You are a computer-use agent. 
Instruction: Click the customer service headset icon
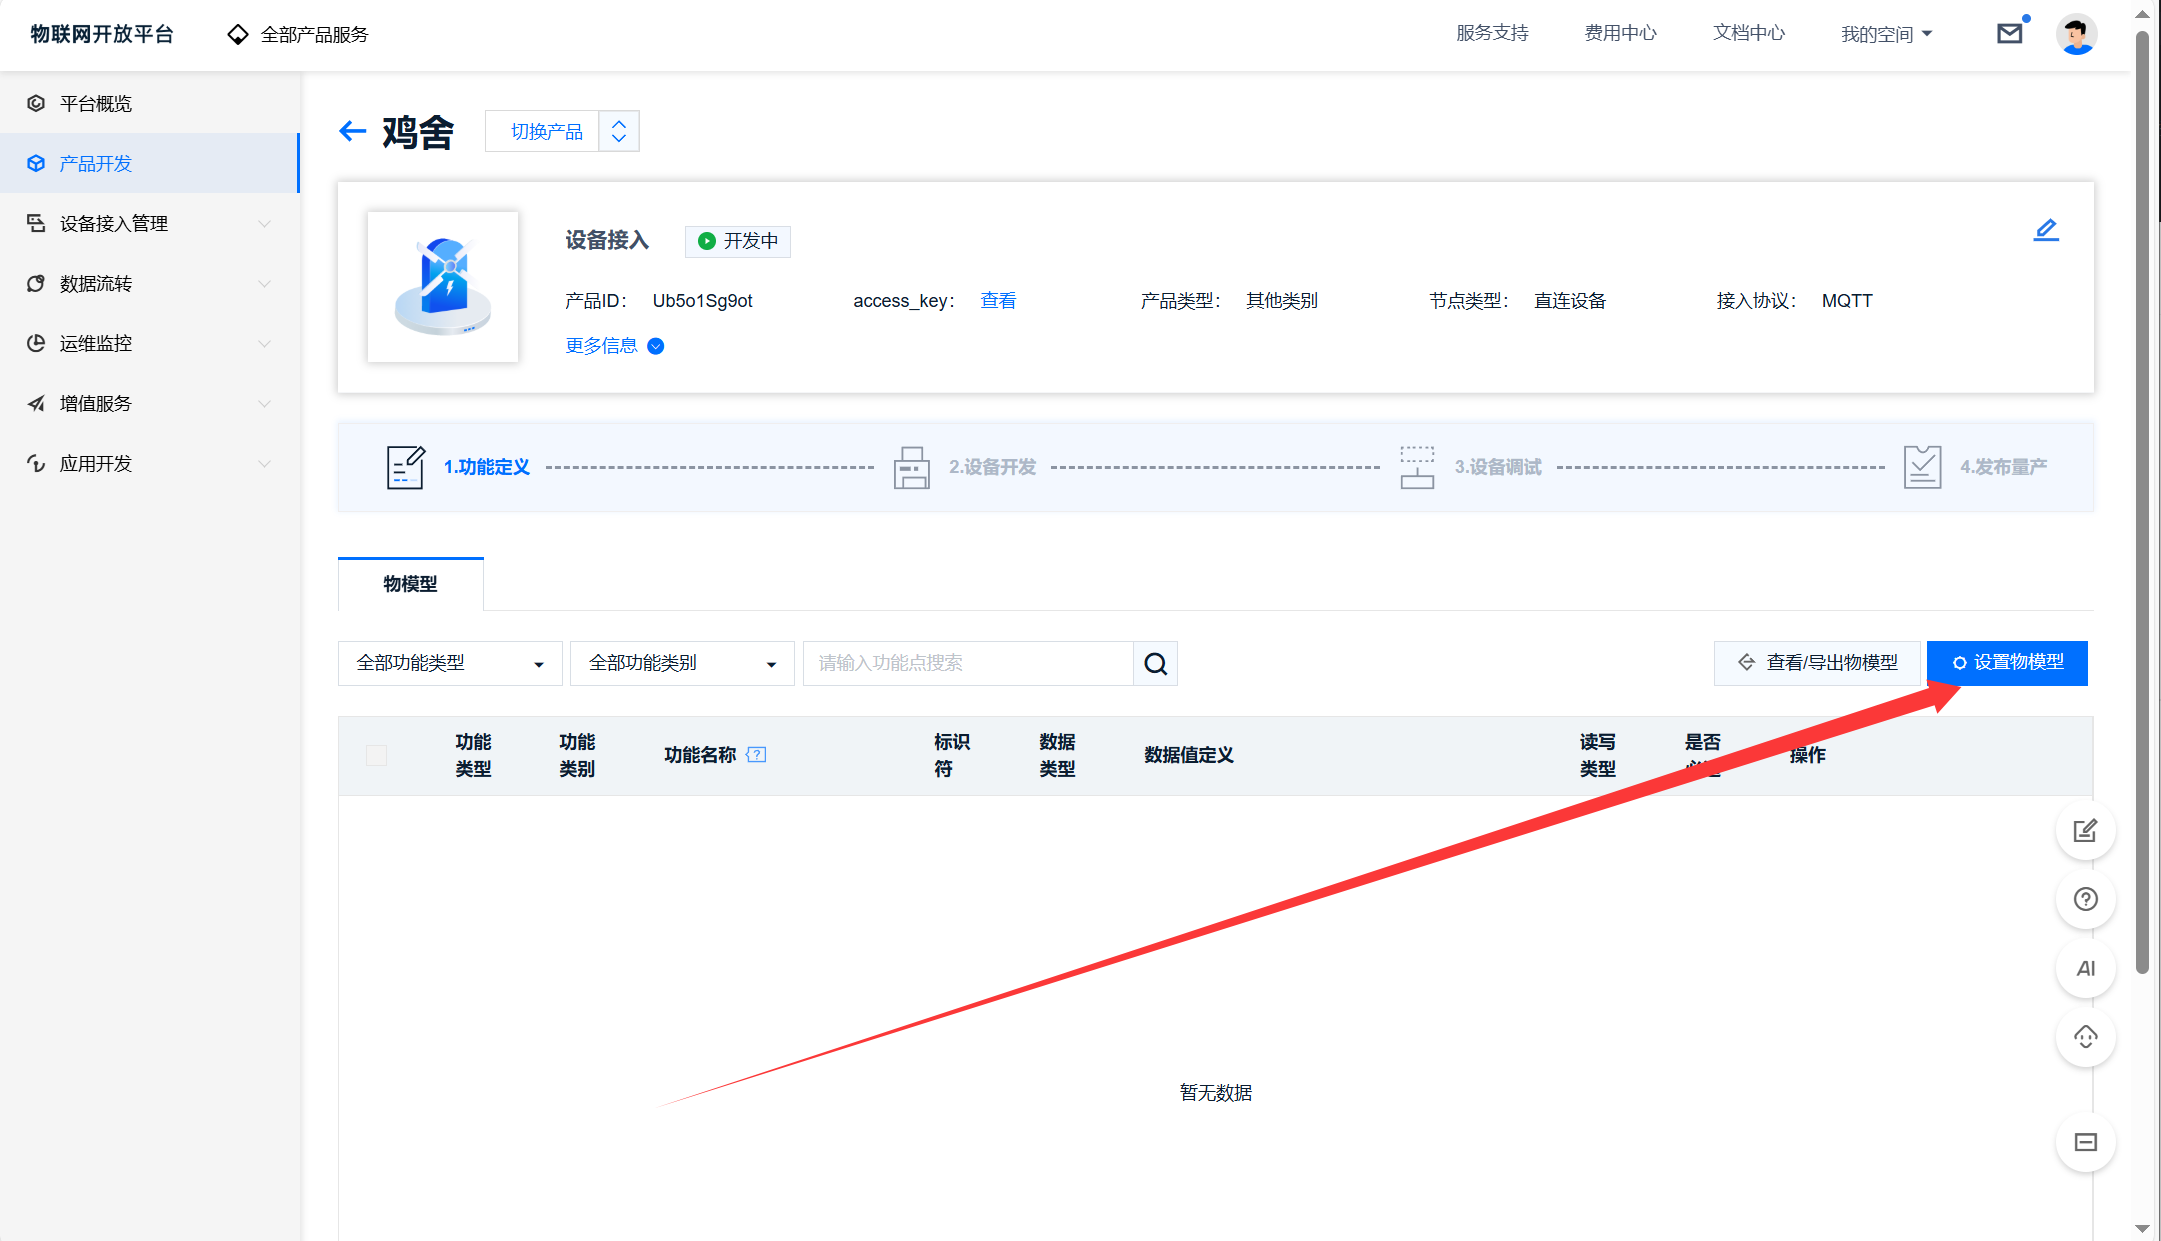tap(2085, 1037)
